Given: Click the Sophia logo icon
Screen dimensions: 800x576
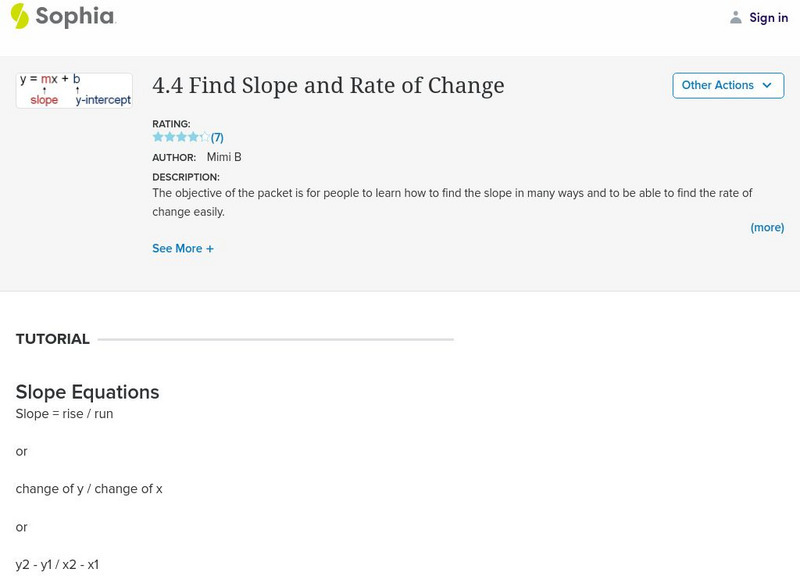Looking at the screenshot, I should 20,16.
